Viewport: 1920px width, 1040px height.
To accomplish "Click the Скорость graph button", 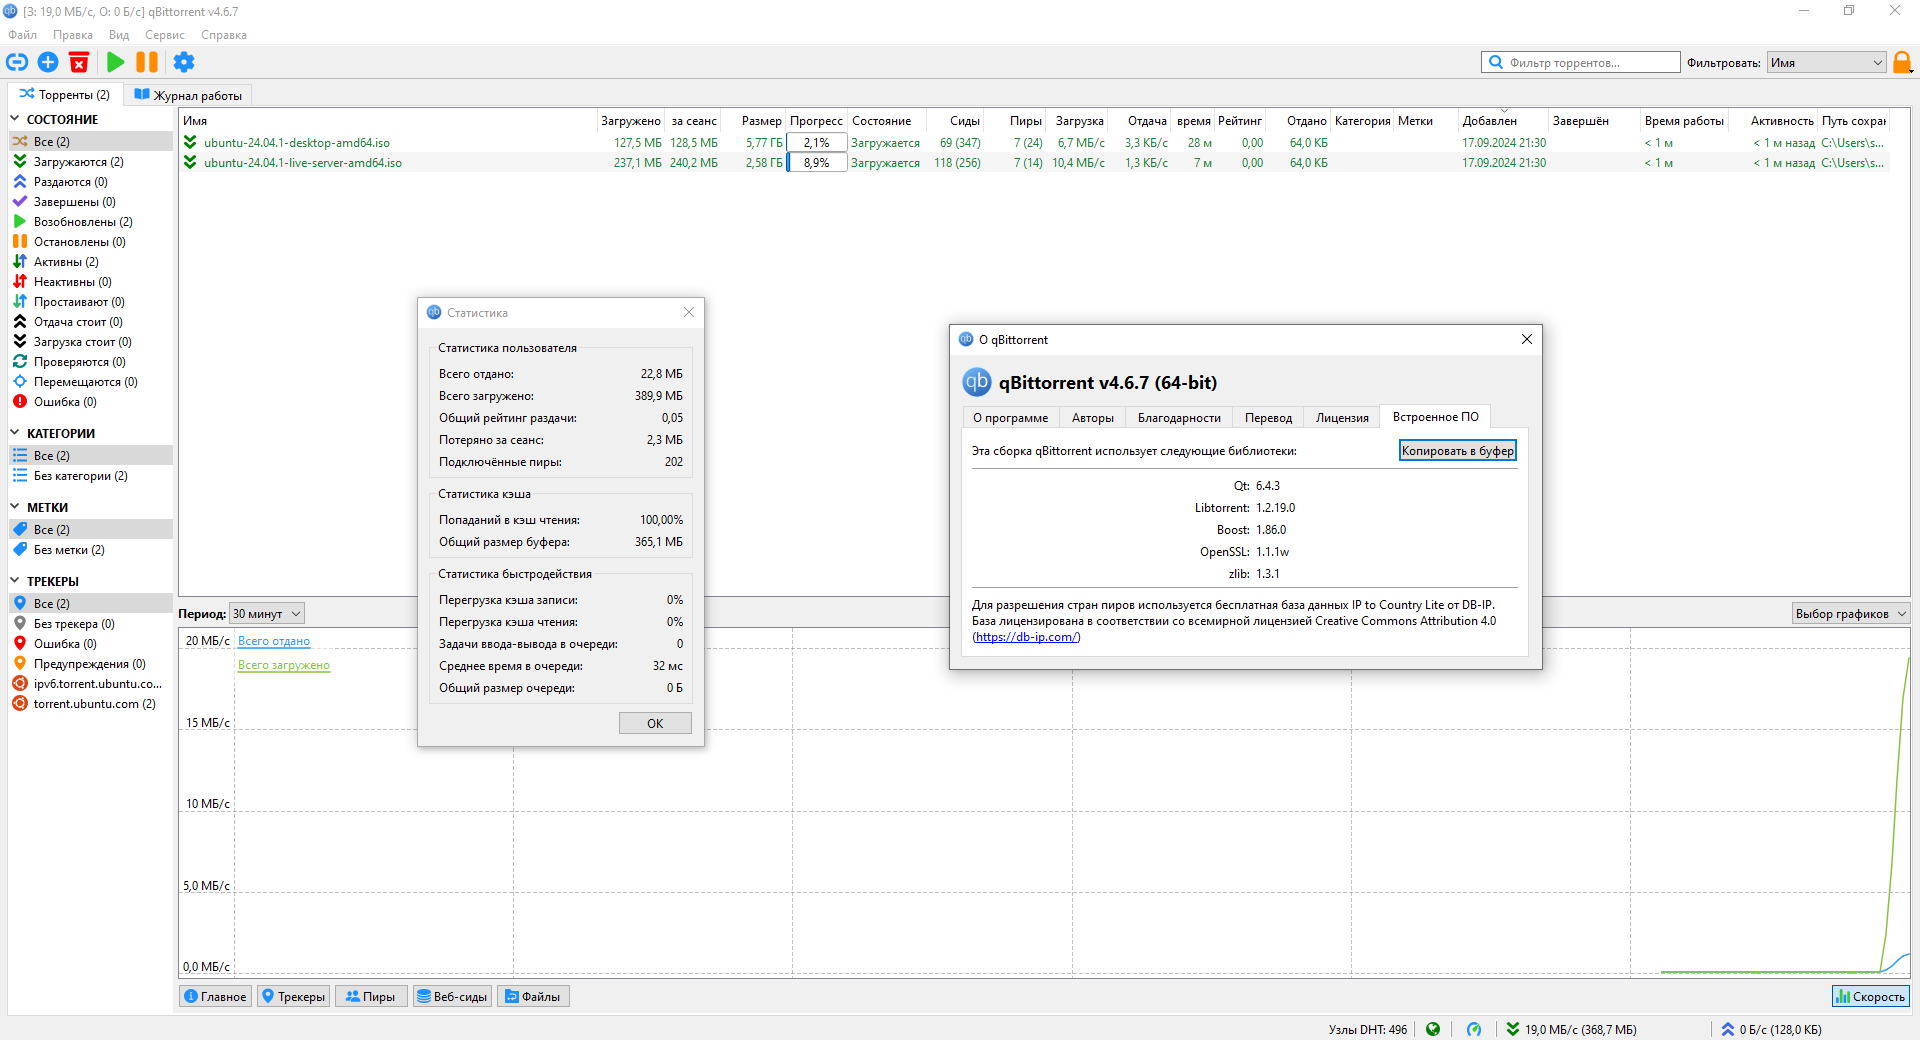I will tap(1870, 997).
